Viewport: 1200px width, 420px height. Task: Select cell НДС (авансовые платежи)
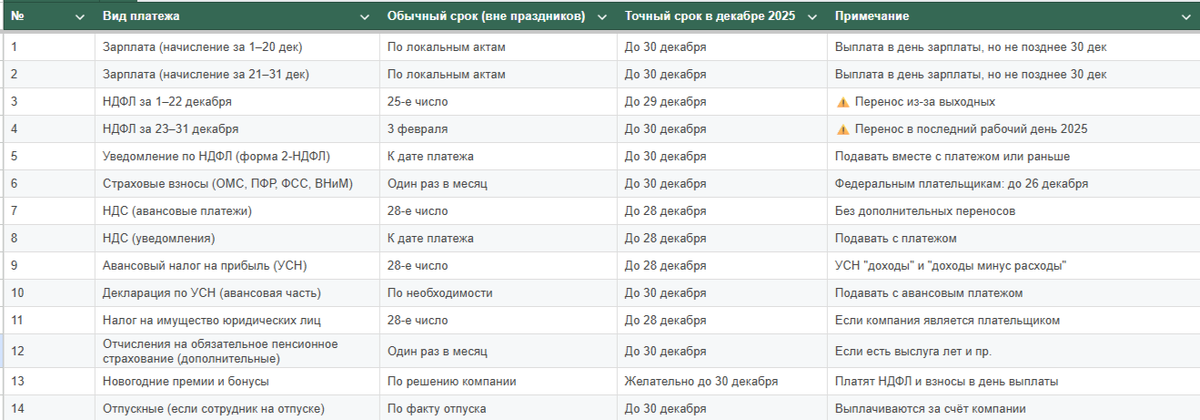pos(238,211)
